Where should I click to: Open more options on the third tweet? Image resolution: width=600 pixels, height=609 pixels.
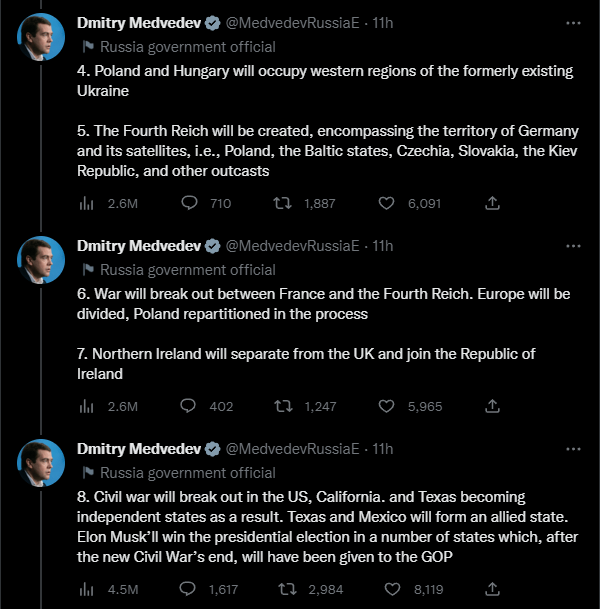tap(572, 449)
